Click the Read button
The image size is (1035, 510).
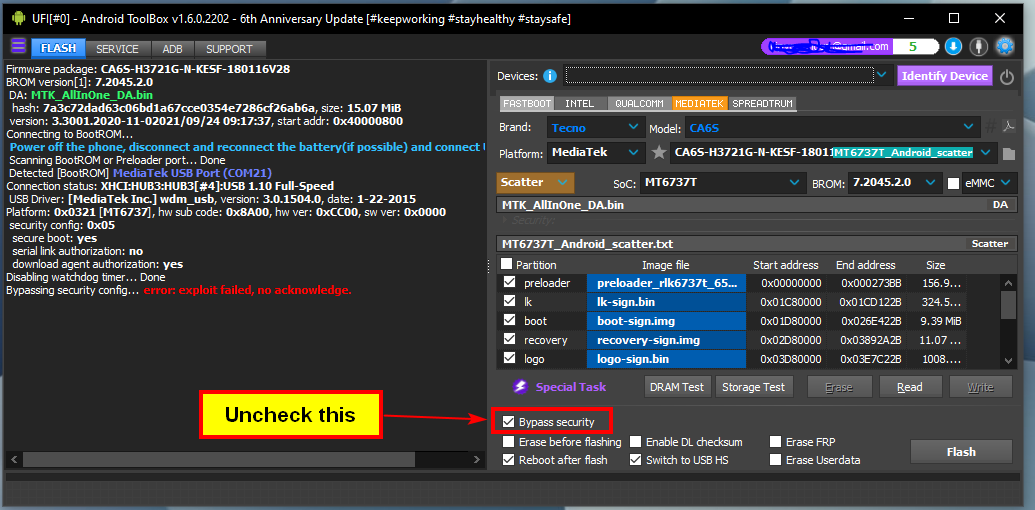910,387
